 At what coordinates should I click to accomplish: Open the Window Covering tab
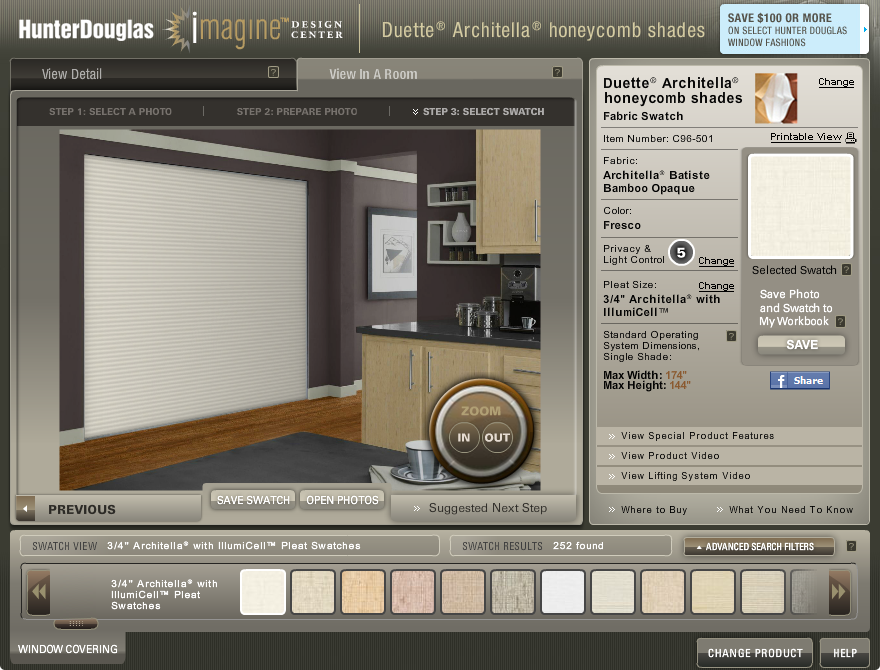[67, 649]
